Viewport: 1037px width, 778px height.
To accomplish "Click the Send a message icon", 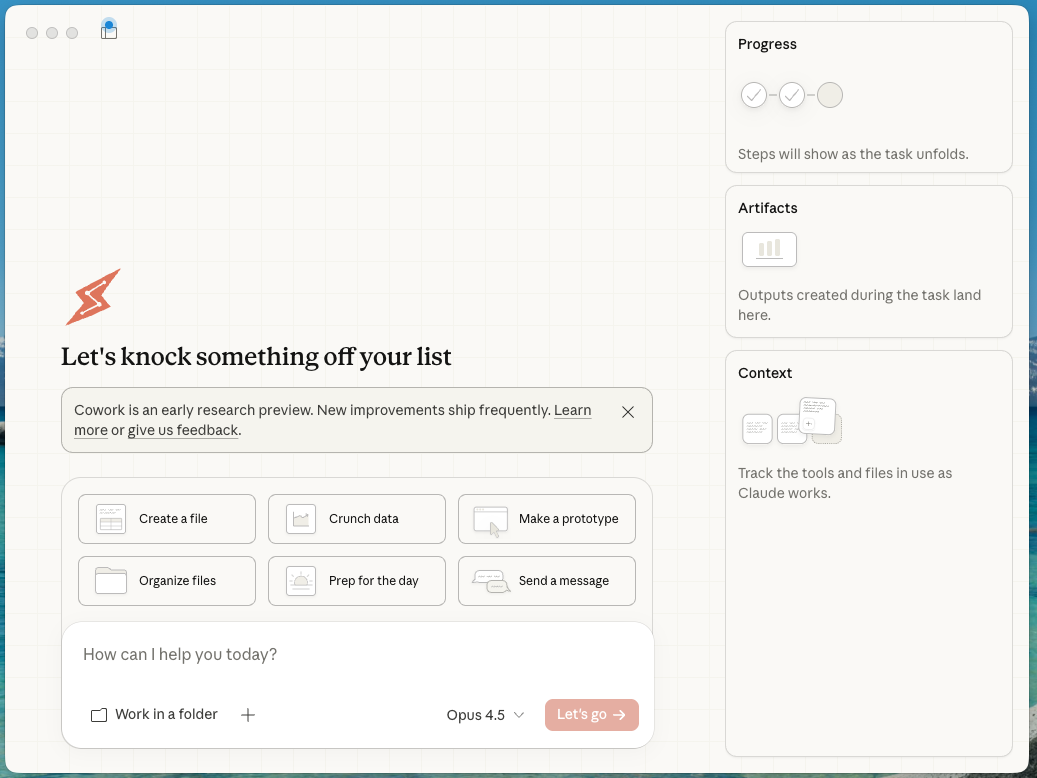I will pos(488,580).
